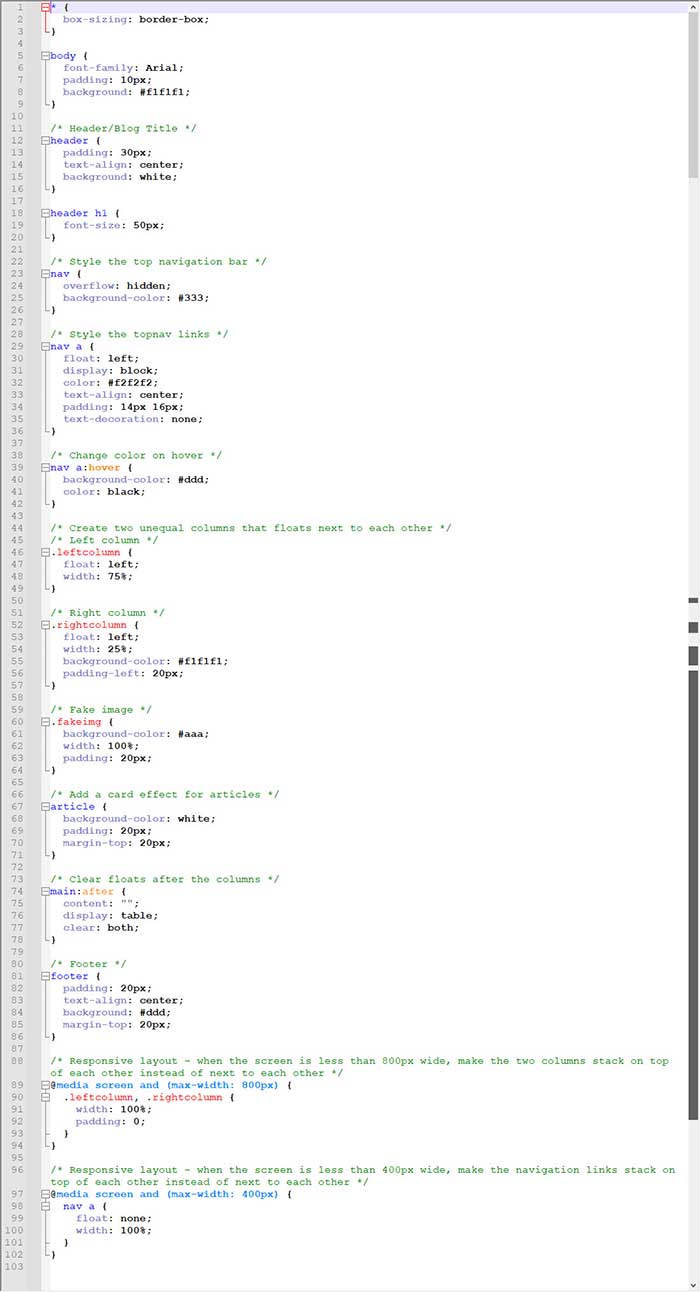
Task: Click the "display: table;" line
Action: pyautogui.click(x=111, y=916)
